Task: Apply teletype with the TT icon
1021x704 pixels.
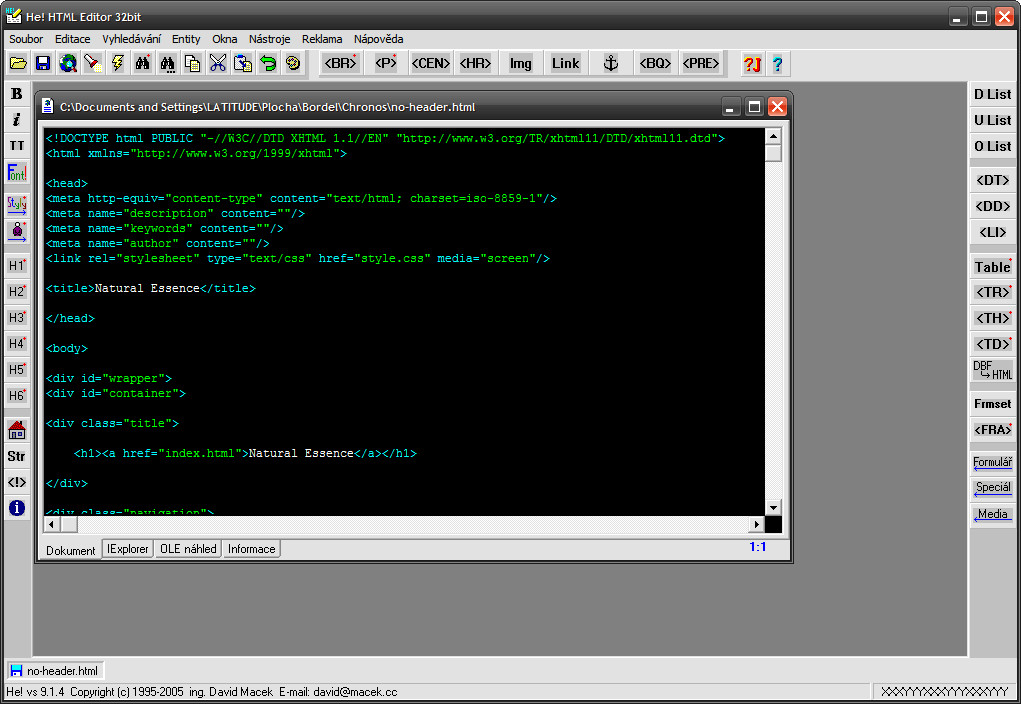Action: point(17,146)
